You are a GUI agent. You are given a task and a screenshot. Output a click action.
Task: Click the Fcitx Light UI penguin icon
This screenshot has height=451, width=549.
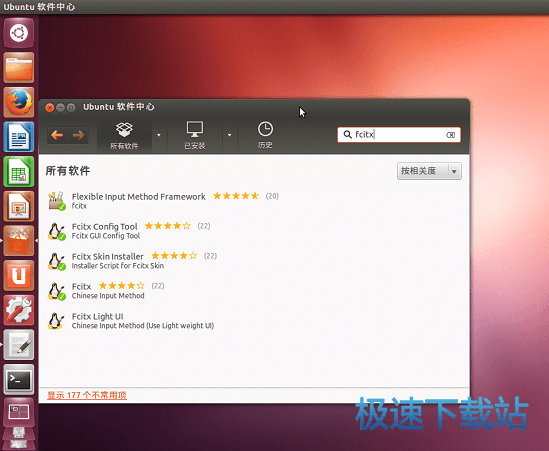(x=56, y=321)
